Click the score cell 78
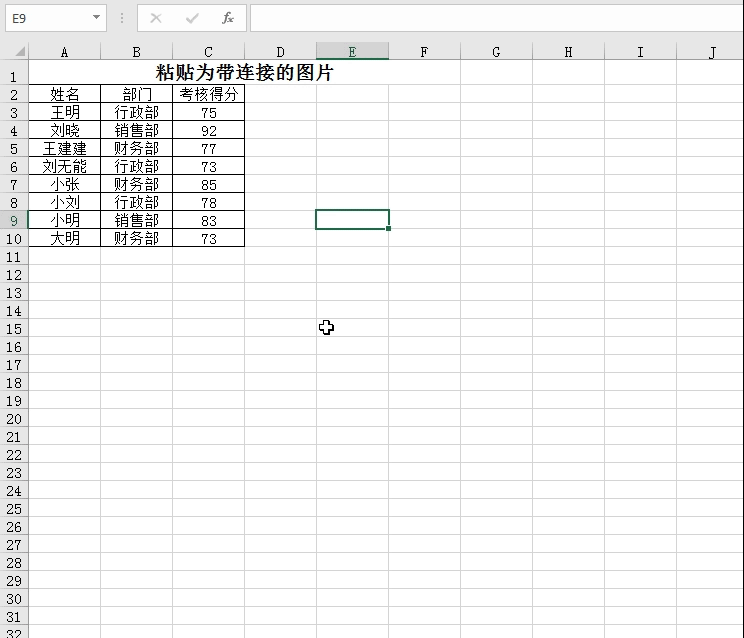The image size is (744, 638). (208, 202)
